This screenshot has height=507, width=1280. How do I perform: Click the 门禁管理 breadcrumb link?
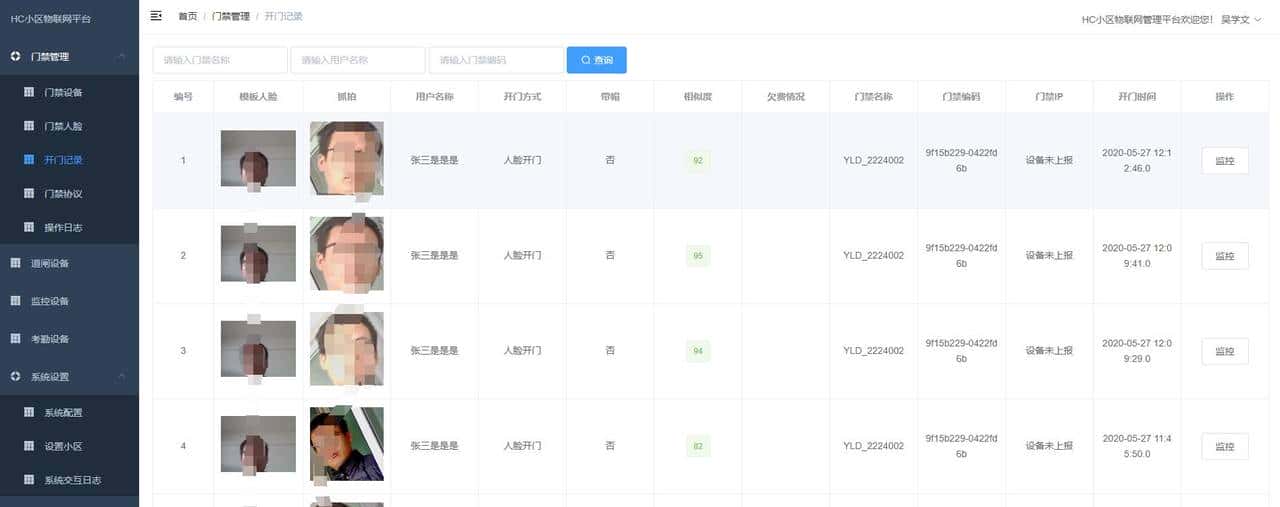coord(231,17)
